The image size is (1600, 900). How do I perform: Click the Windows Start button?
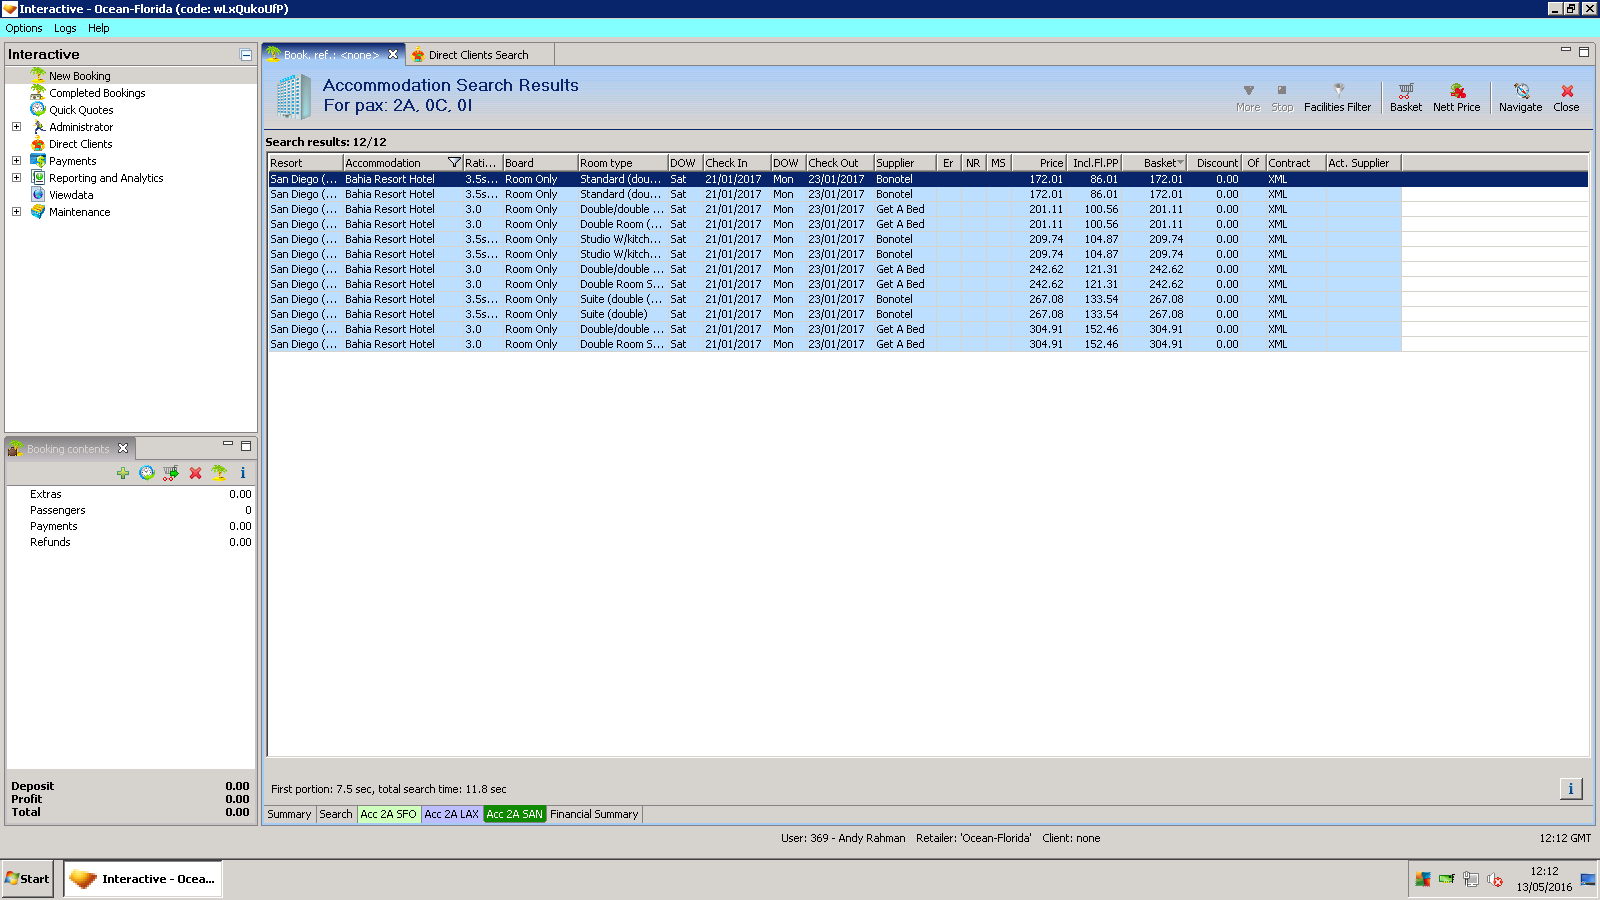coord(27,879)
